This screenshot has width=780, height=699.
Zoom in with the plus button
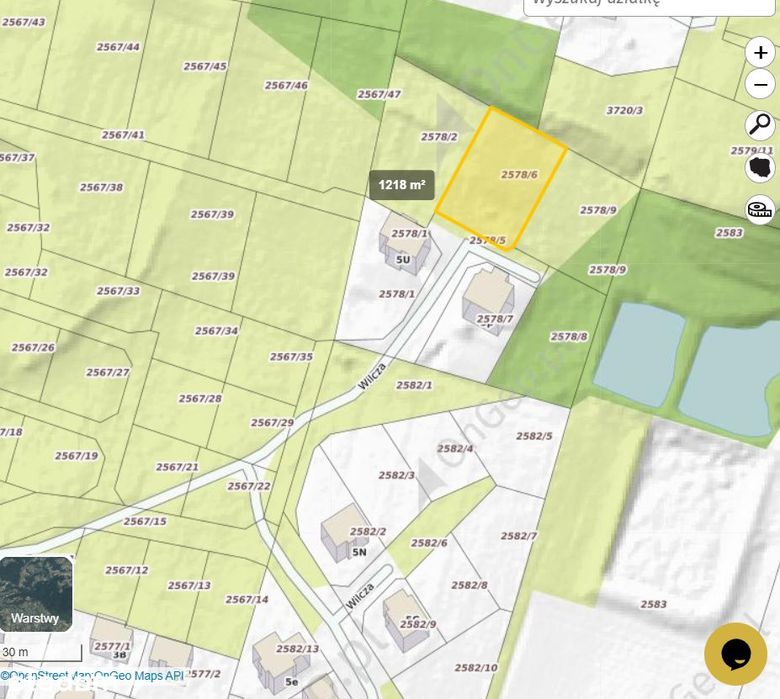pyautogui.click(x=760, y=52)
